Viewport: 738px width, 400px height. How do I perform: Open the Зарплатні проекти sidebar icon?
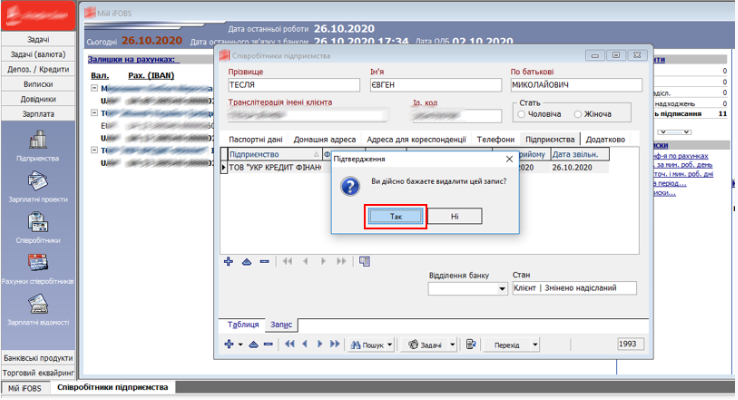pos(38,181)
